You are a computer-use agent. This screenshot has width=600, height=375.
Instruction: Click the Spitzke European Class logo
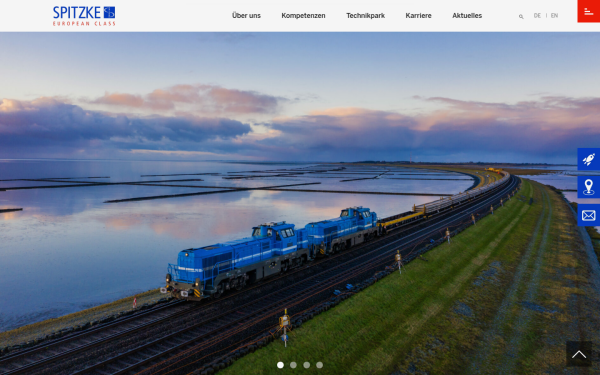pos(84,16)
